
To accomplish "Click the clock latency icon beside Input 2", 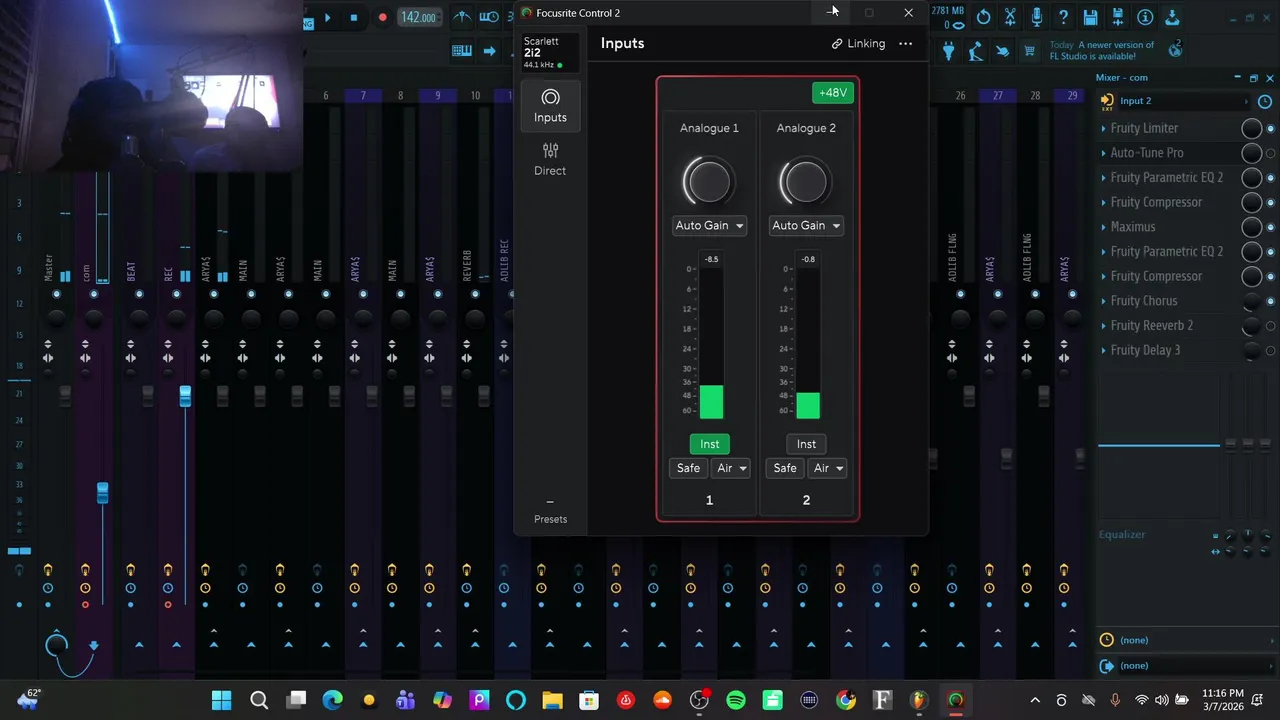I will point(1265,101).
